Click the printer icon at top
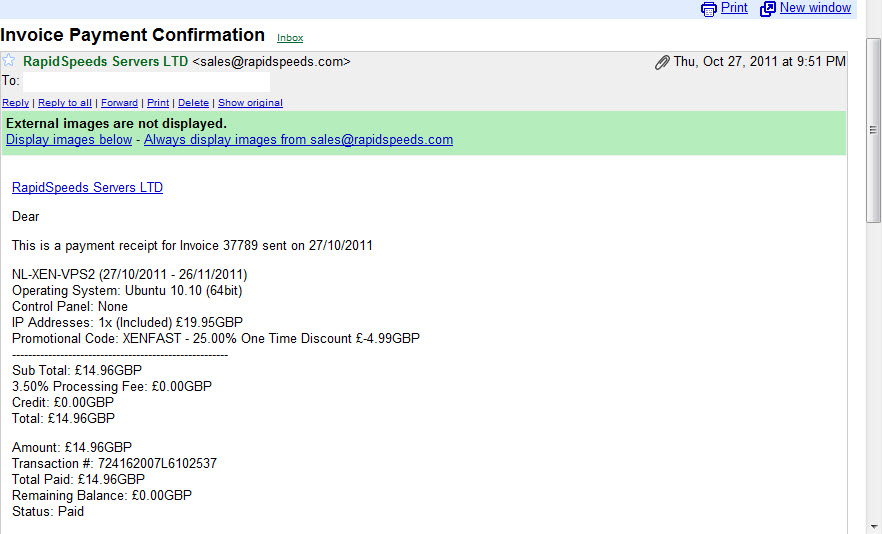882x534 pixels. pos(708,9)
